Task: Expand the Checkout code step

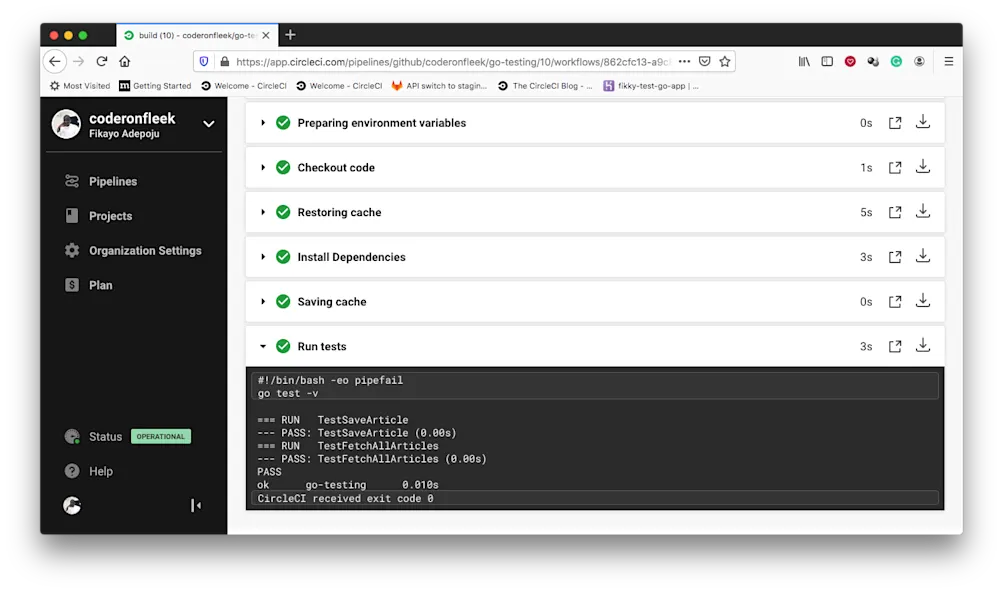Action: click(x=263, y=168)
